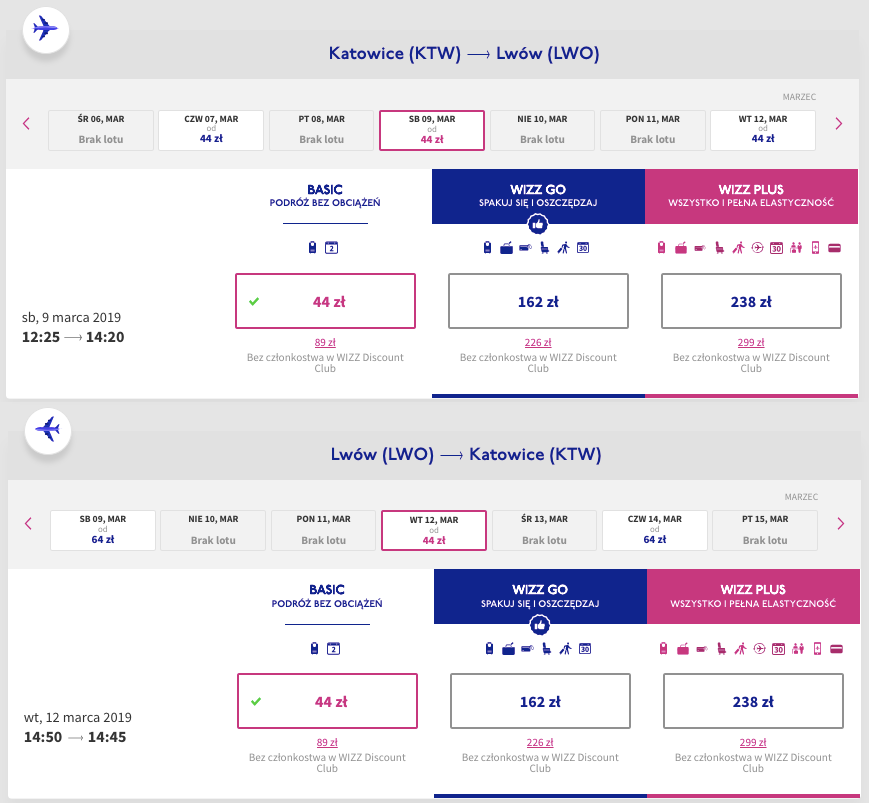Viewport: 869px width, 803px height.
Task: Click 299 zł non-member price link on return
Action: coord(753,742)
